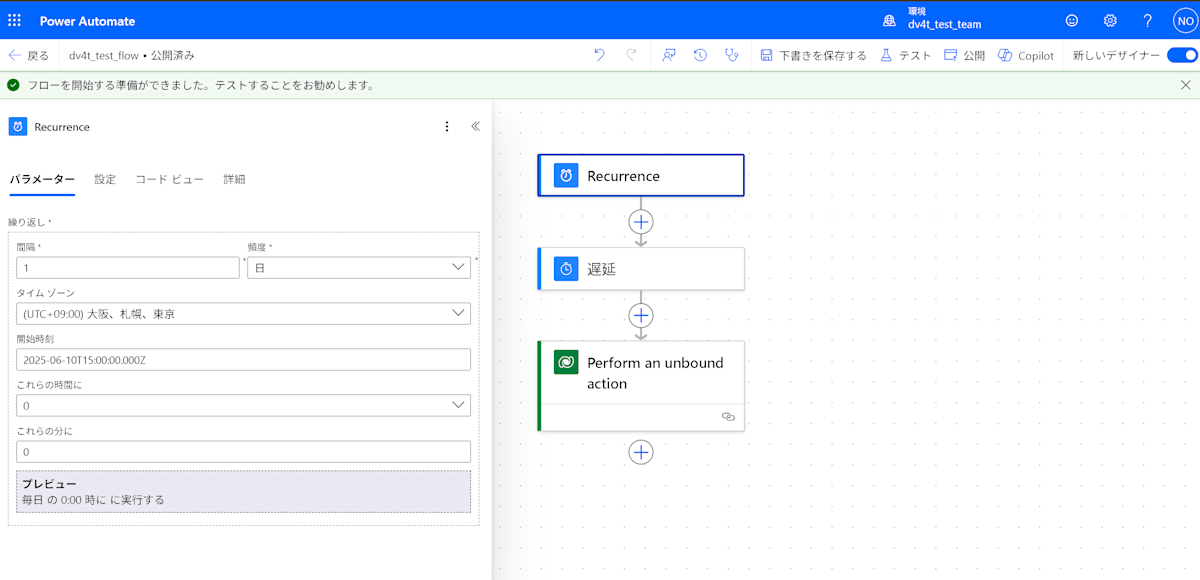Select the Recurrence trigger card

[x=641, y=176]
